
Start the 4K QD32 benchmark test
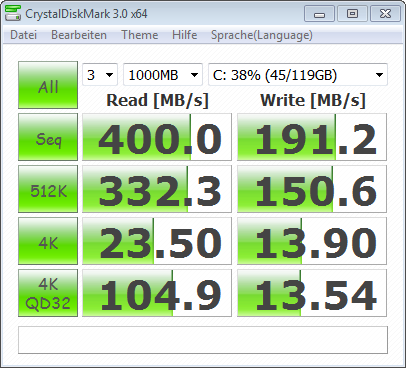[48, 293]
